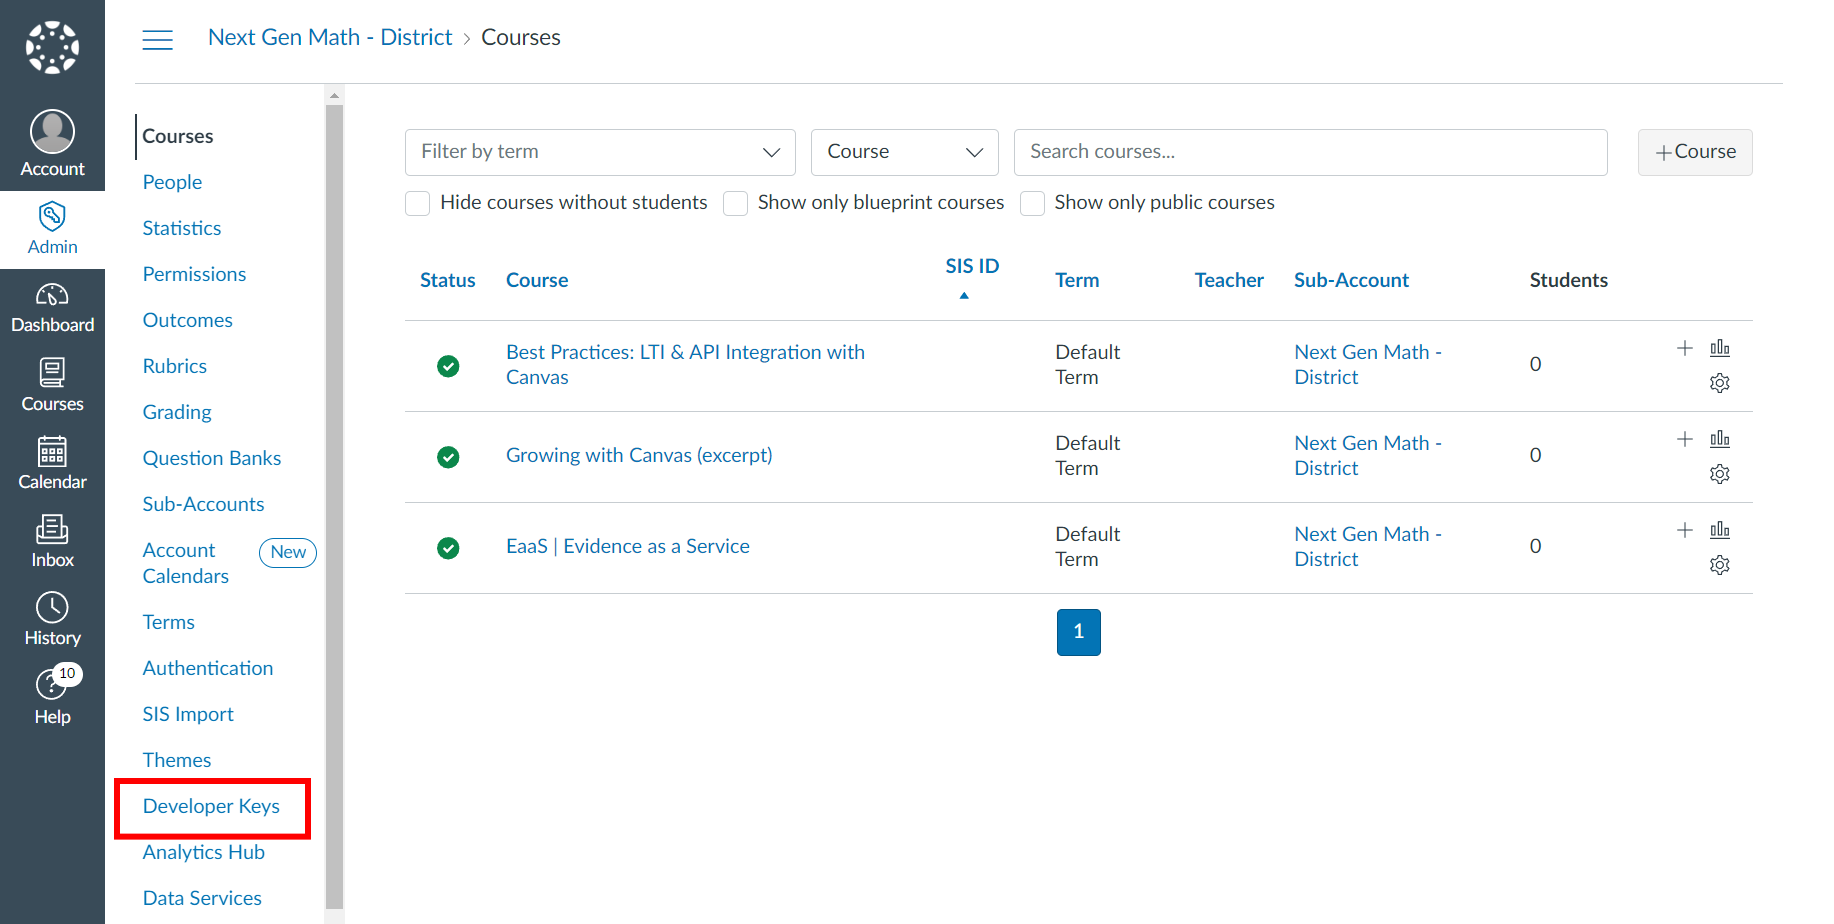The height and width of the screenshot is (924, 1834).
Task: Open Sub-Accounts in account navigation
Action: click(203, 504)
